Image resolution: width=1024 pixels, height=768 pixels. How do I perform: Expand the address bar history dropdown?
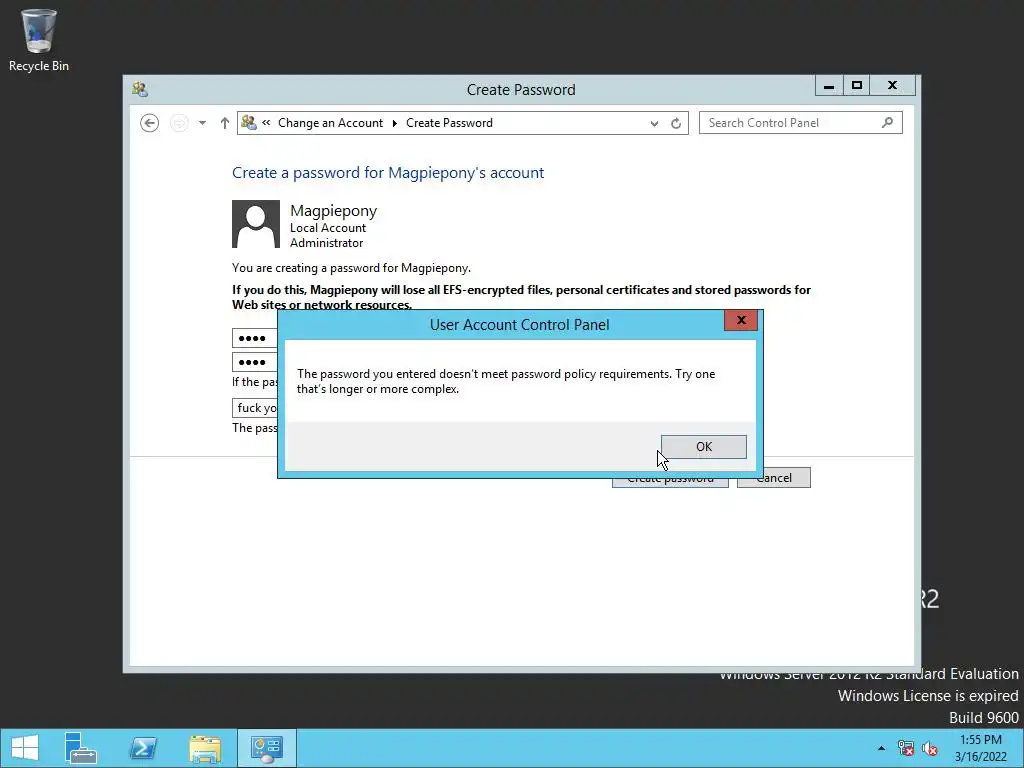click(x=654, y=123)
